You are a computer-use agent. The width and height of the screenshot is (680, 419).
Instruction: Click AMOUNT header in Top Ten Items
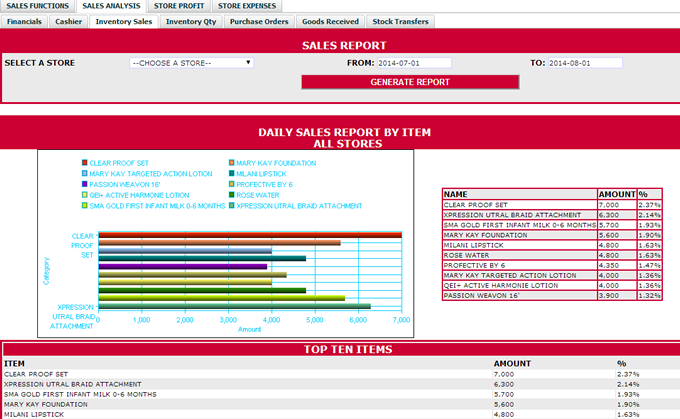coord(512,363)
